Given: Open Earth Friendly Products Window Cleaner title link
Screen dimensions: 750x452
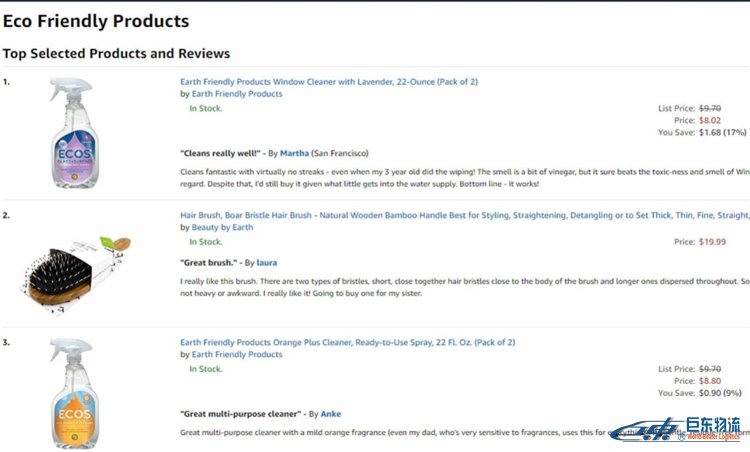Looking at the screenshot, I should [329, 82].
